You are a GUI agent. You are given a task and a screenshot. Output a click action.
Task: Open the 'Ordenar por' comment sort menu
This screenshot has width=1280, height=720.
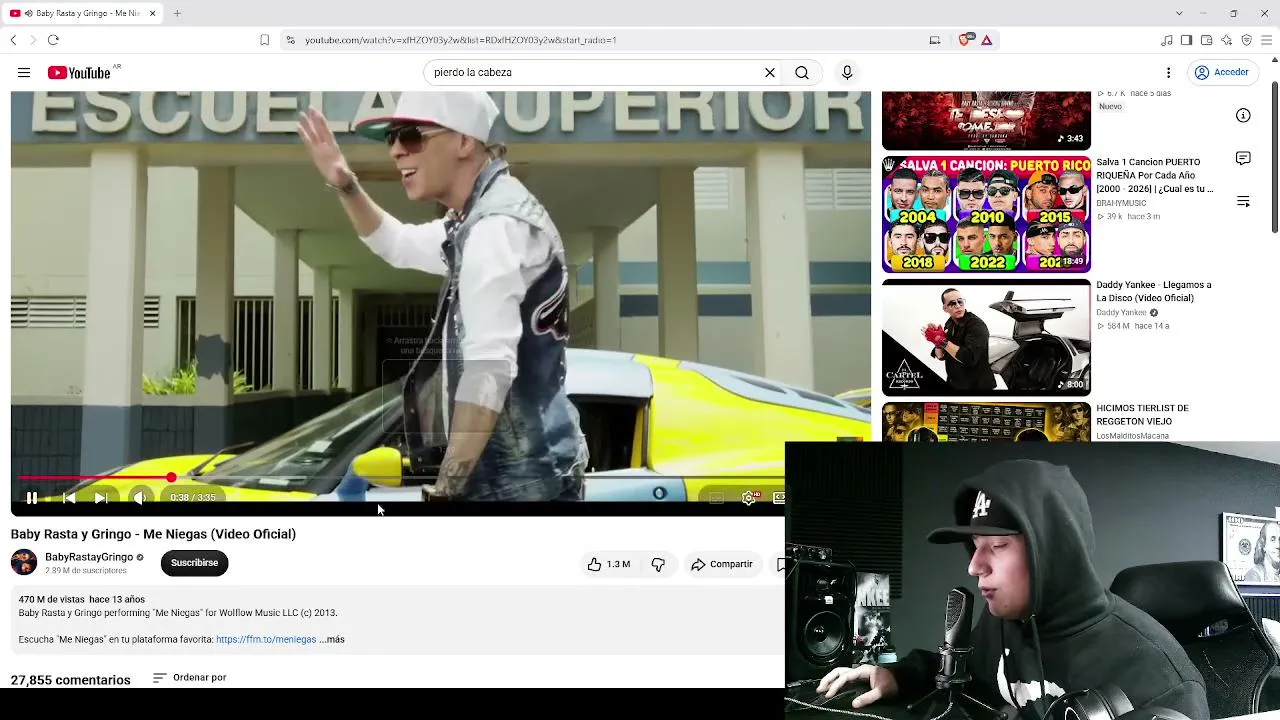point(190,678)
